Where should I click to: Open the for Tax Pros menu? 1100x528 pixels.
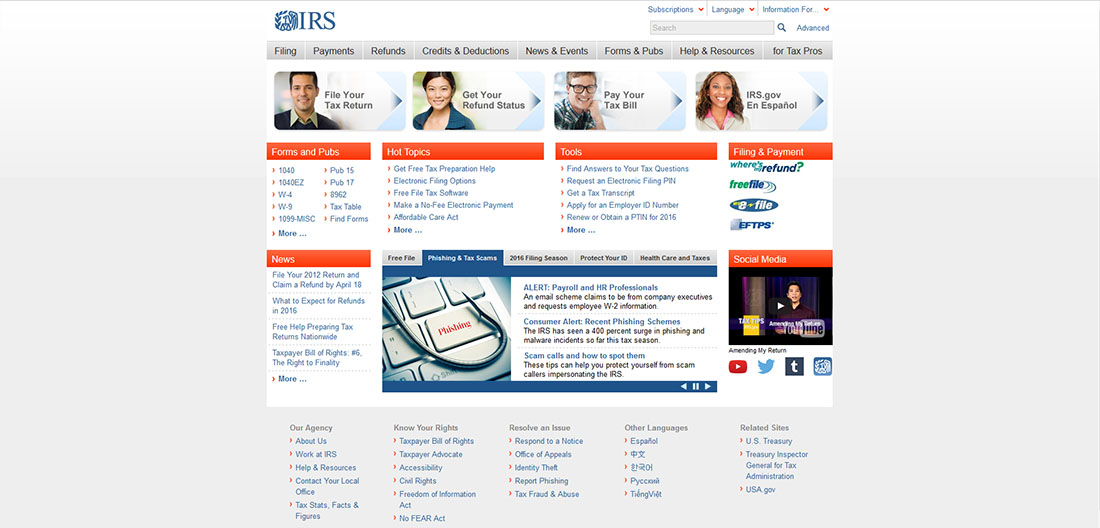798,51
